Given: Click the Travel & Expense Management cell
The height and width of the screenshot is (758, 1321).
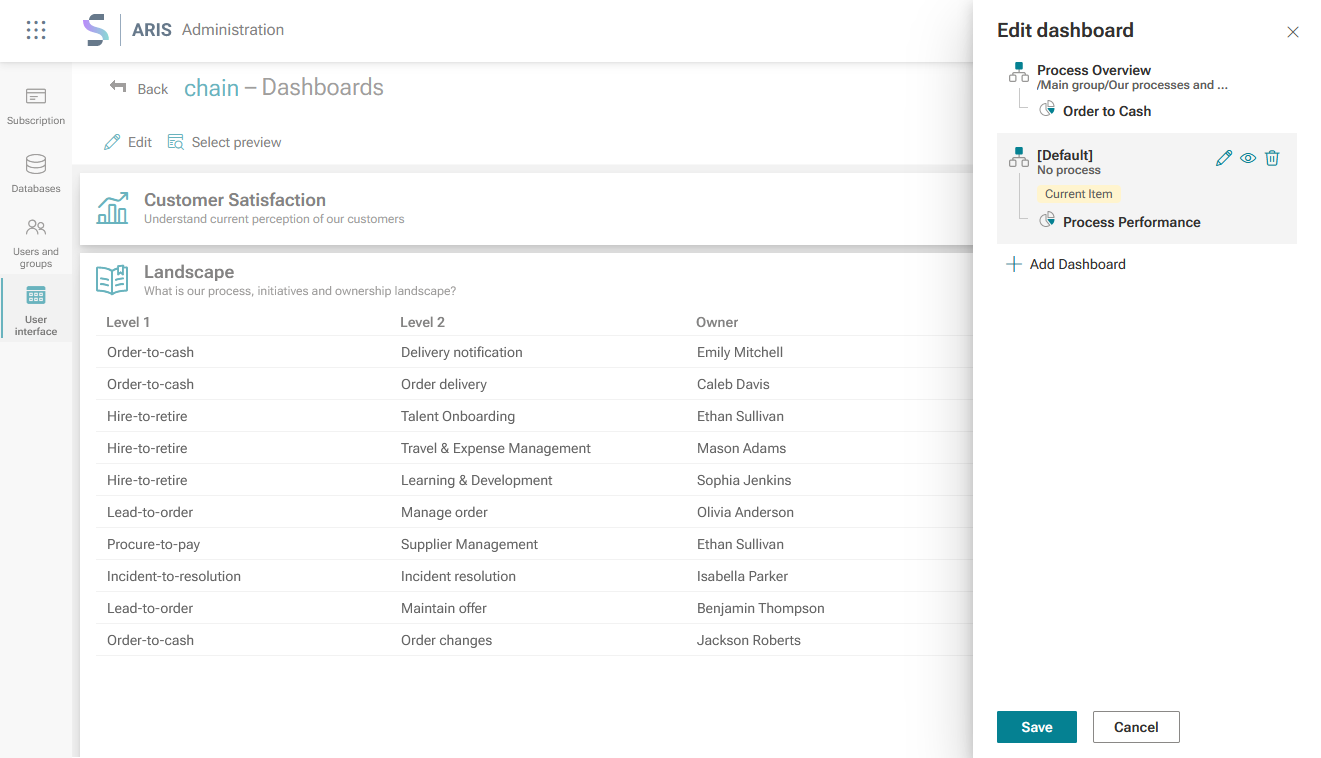Looking at the screenshot, I should tap(496, 448).
